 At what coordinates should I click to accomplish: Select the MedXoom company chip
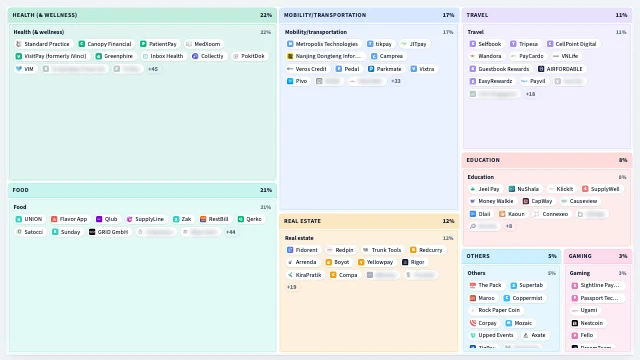(203, 44)
